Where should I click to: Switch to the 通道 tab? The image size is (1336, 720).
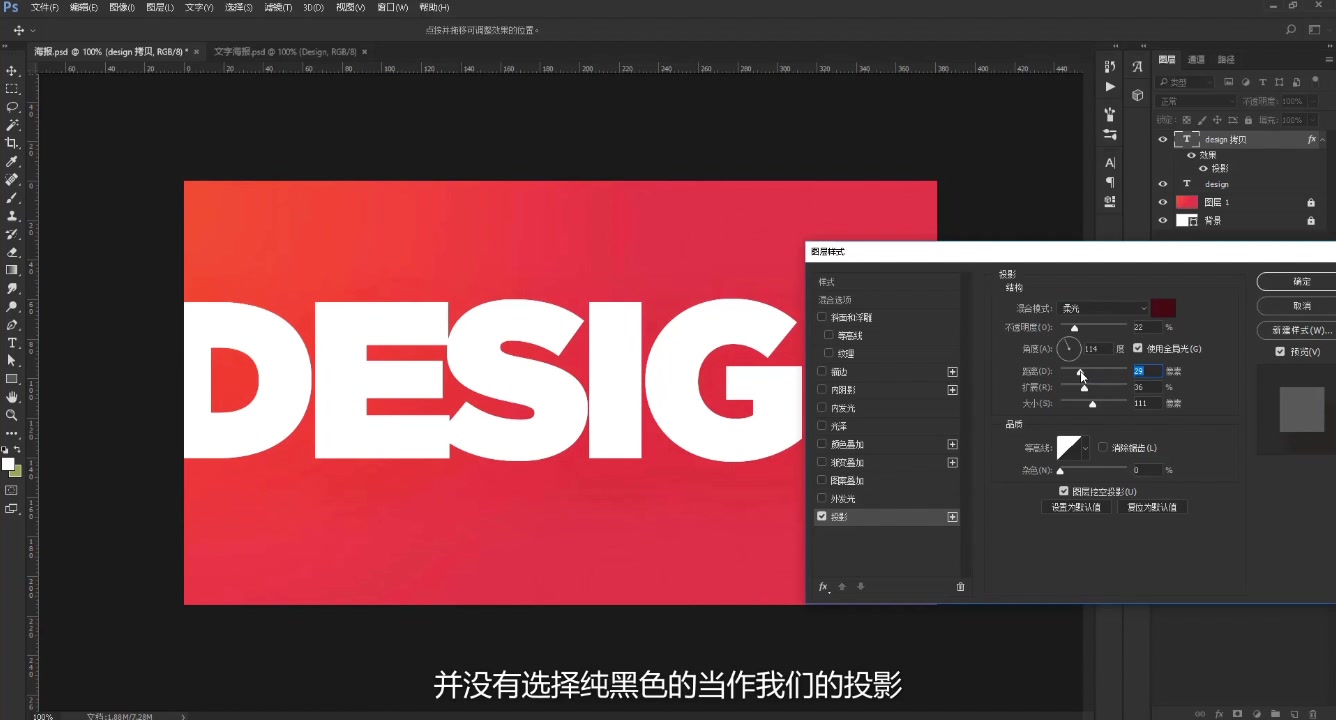click(1196, 59)
